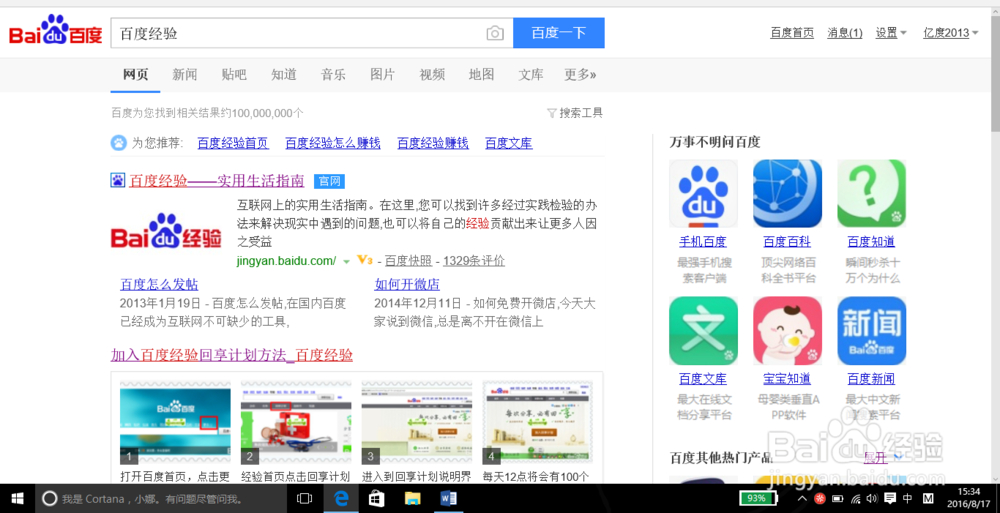Viewport: 1000px width, 513px height.
Task: Switch to the 知道 tab
Action: (284, 75)
